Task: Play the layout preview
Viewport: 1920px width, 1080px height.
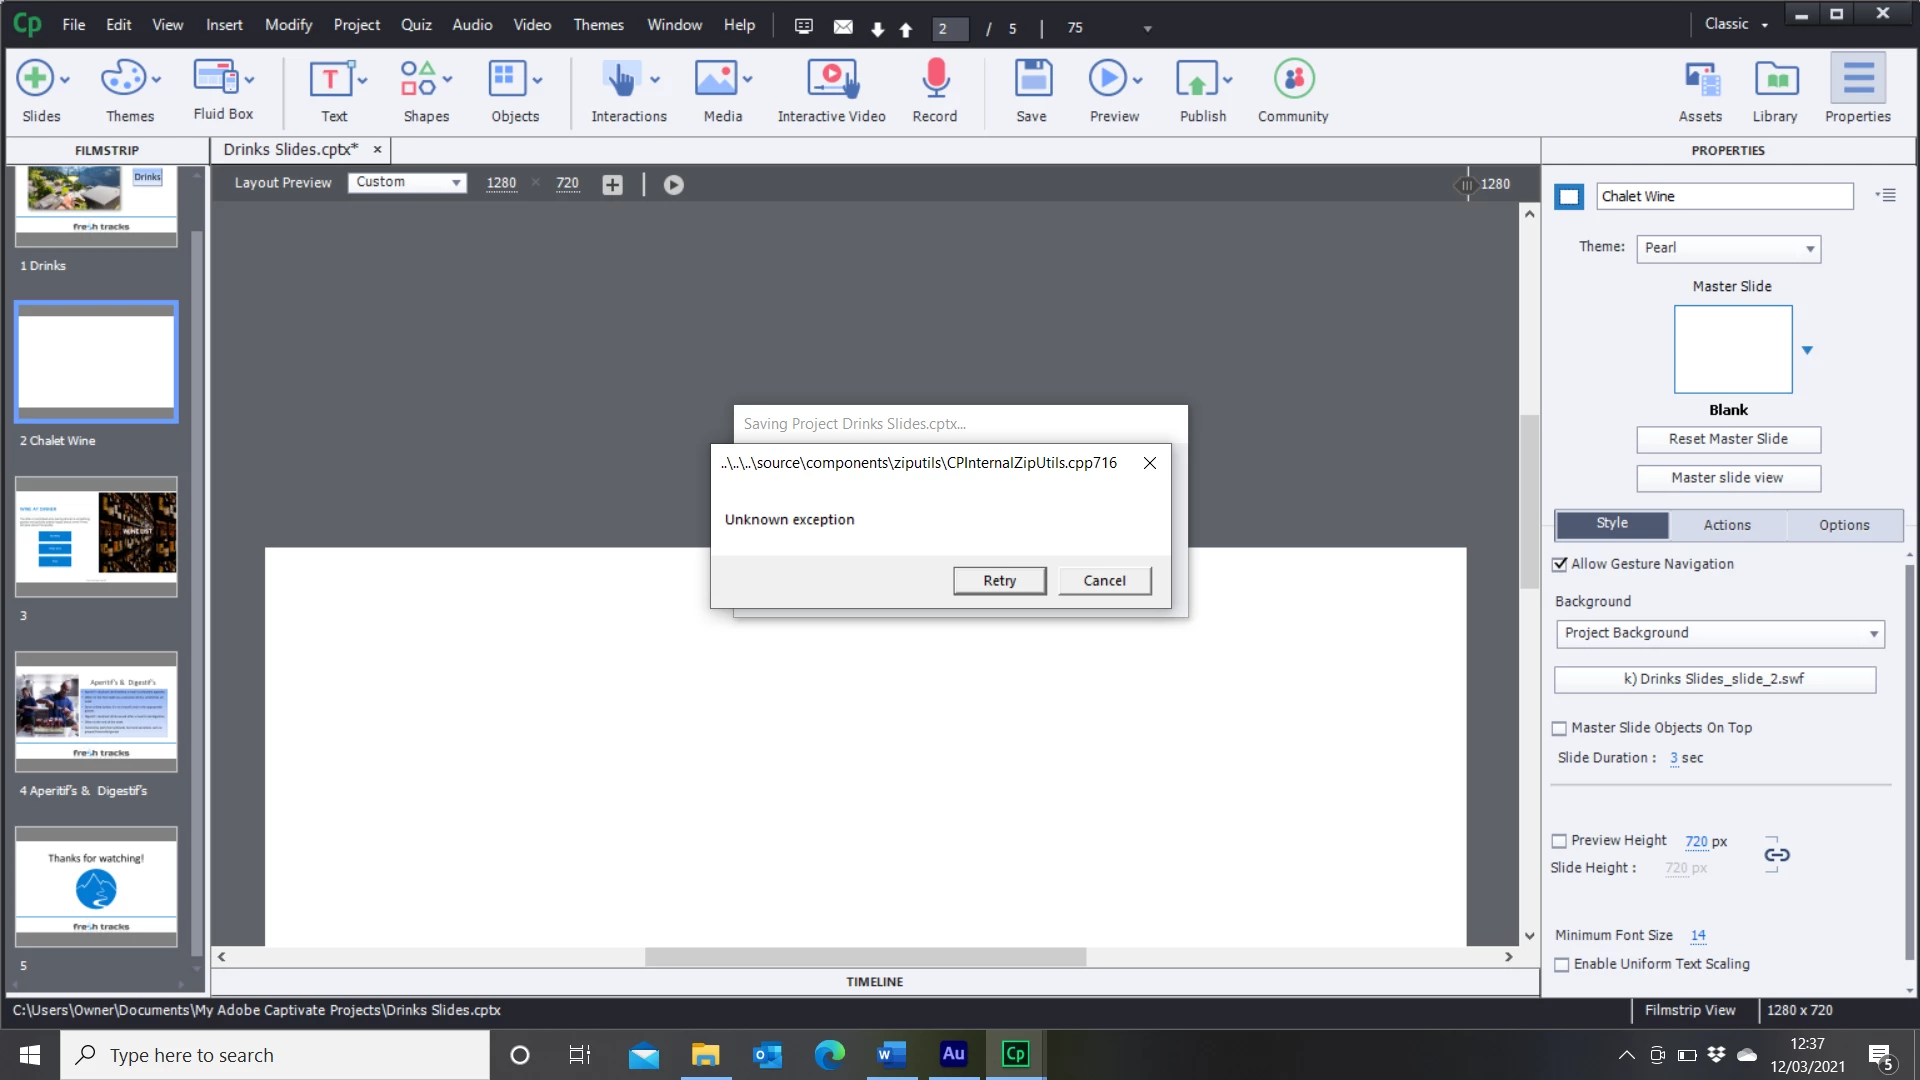Action: [x=674, y=185]
